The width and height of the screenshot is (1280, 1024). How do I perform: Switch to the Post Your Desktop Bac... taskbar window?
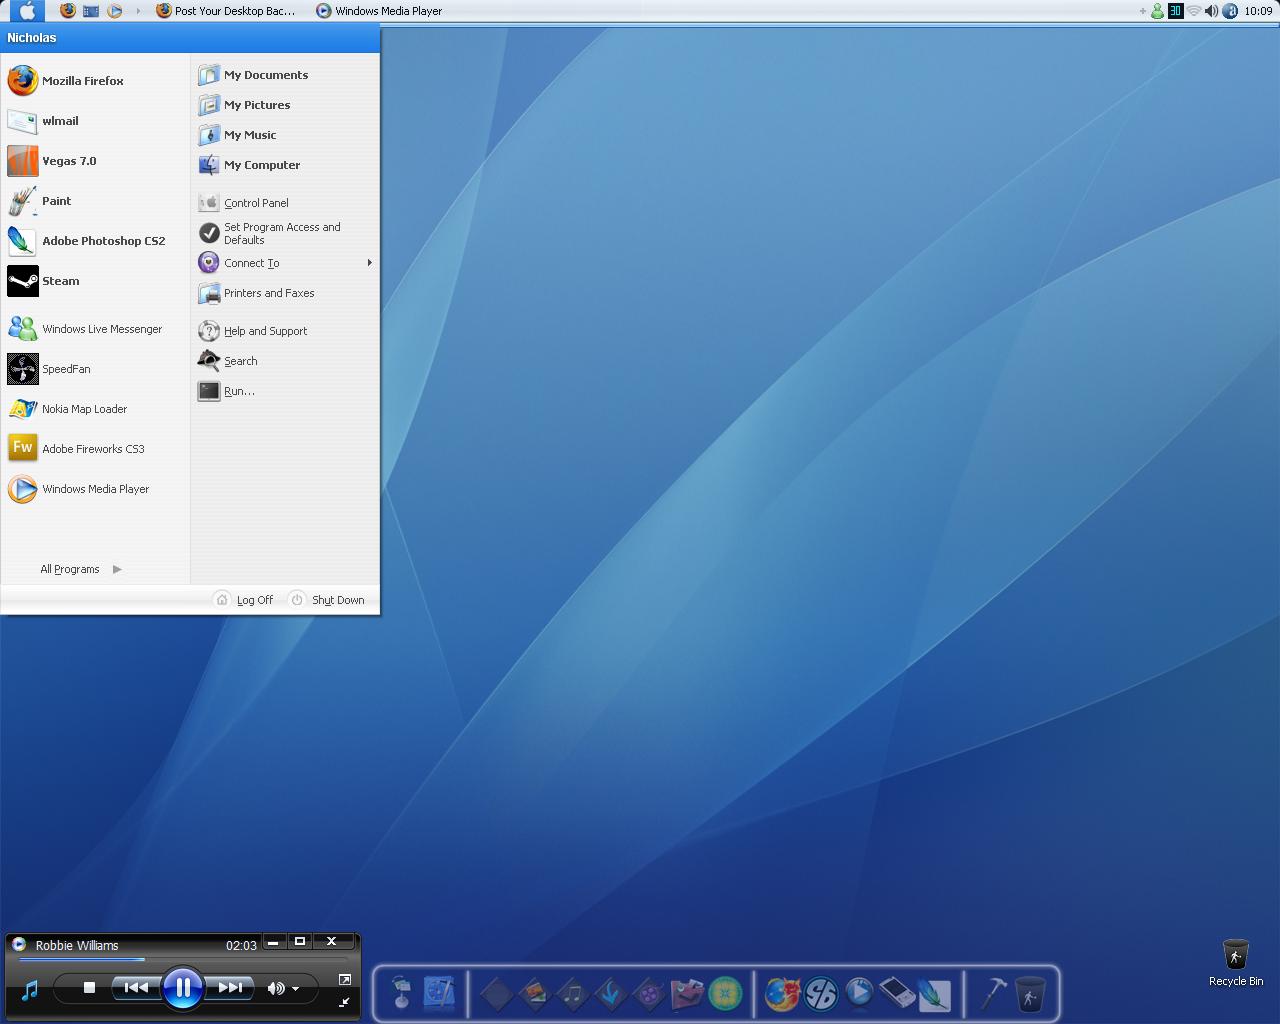(227, 11)
